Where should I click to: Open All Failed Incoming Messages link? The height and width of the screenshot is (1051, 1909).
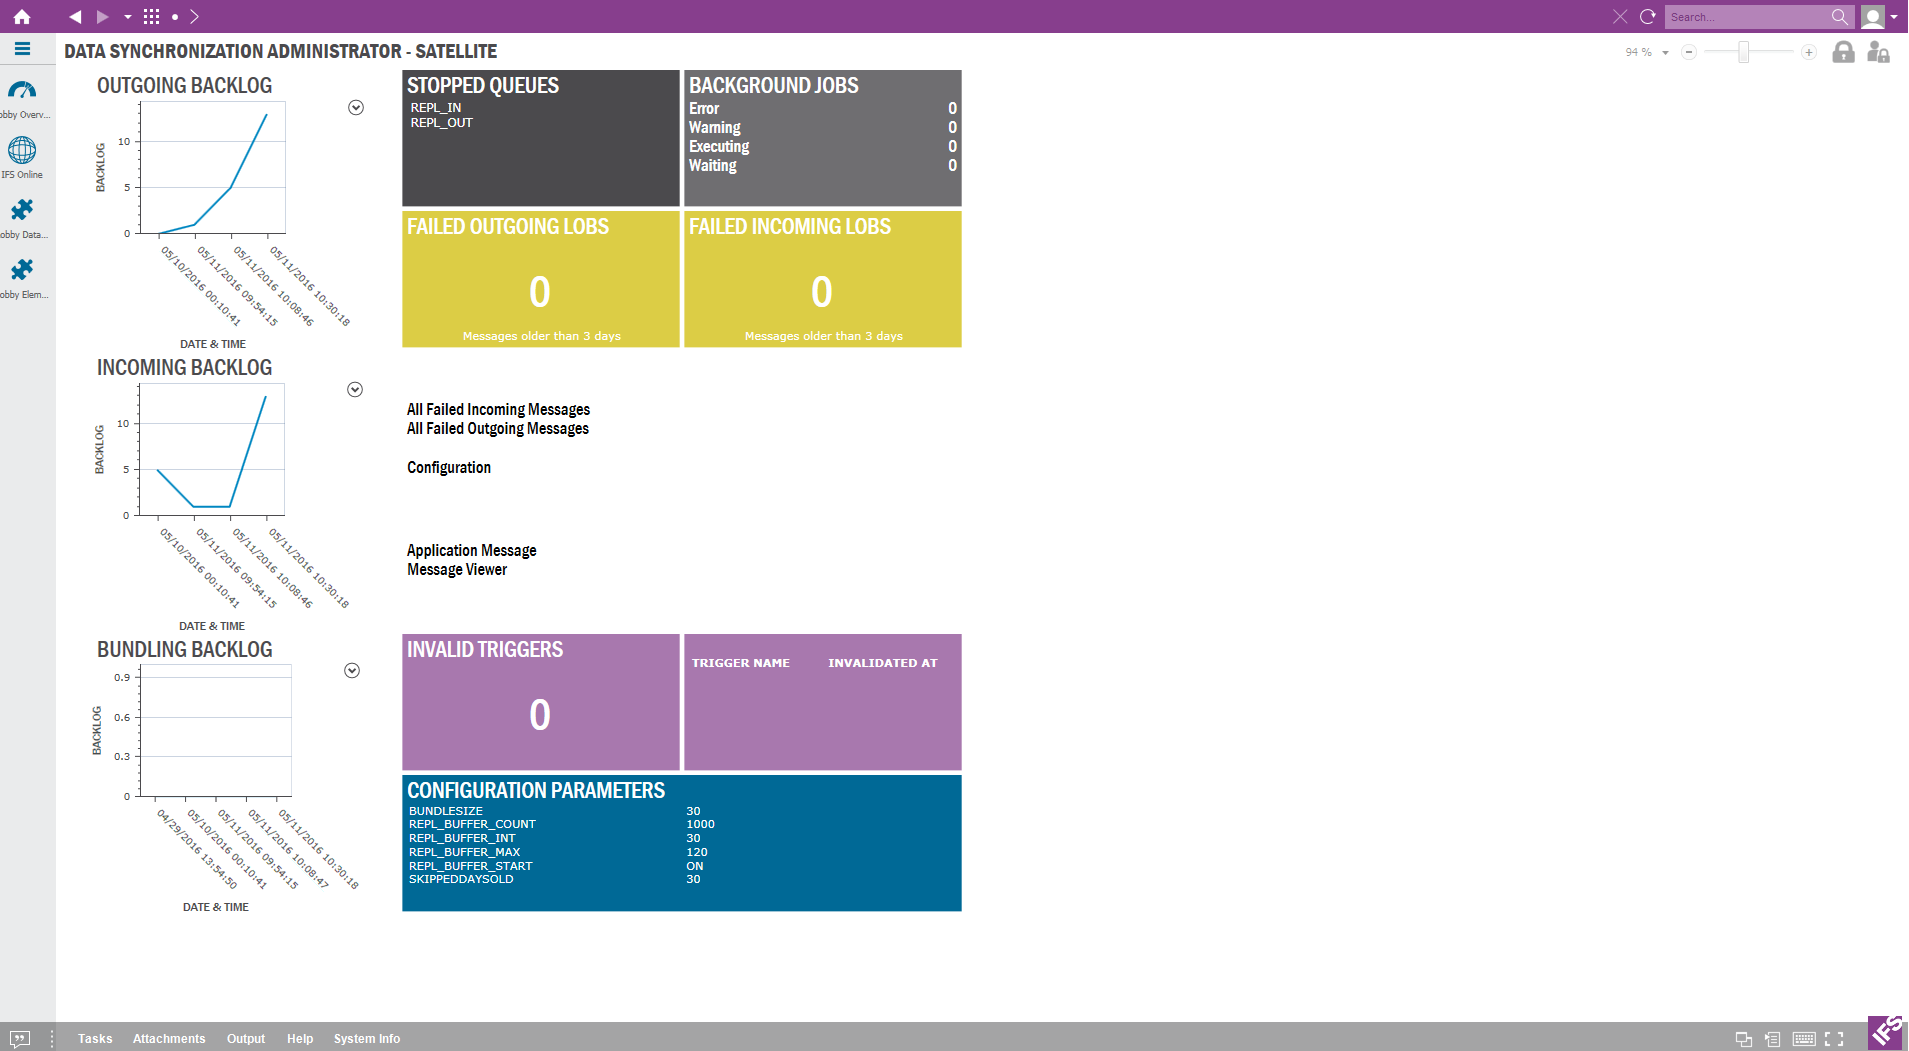tap(498, 410)
